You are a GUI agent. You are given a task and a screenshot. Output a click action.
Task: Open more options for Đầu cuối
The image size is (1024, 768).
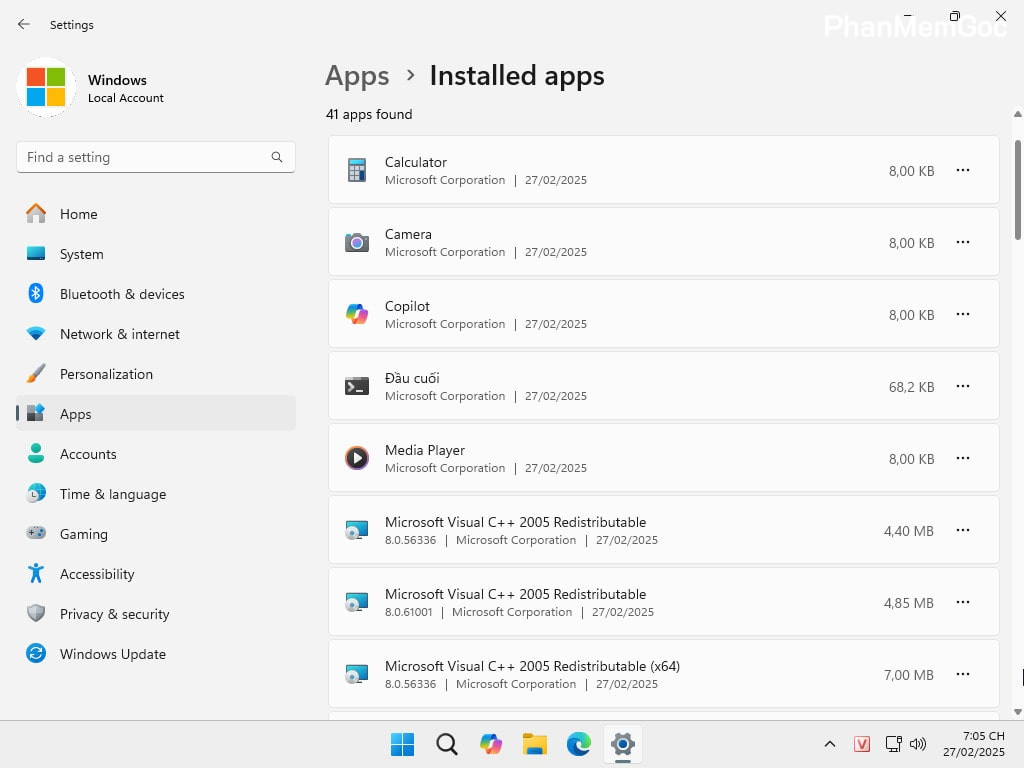pos(962,386)
